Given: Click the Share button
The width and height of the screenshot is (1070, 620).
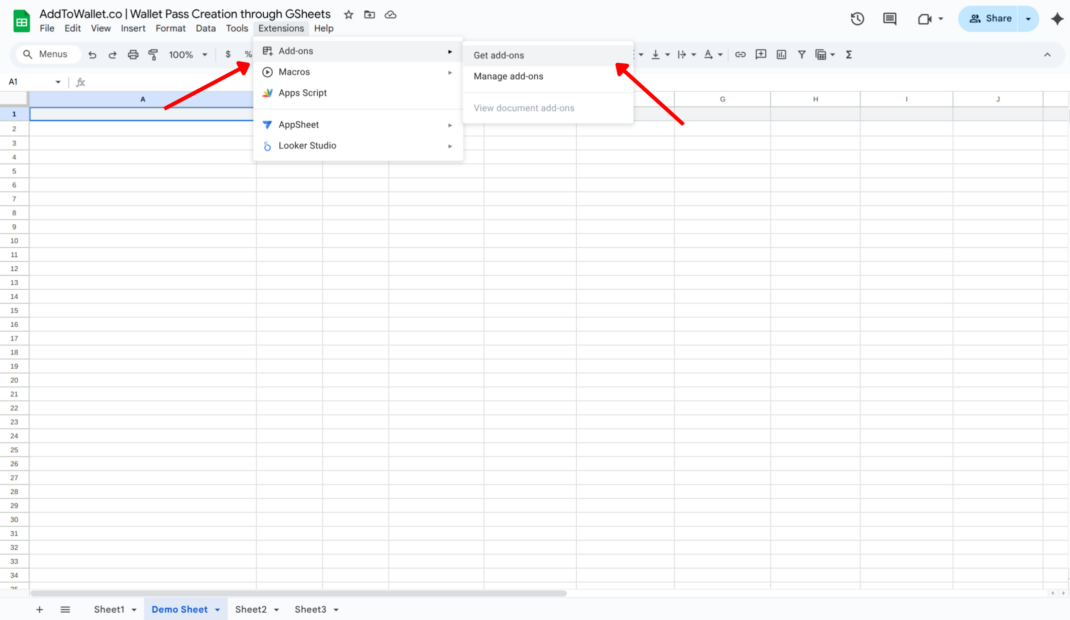Looking at the screenshot, I should point(995,18).
